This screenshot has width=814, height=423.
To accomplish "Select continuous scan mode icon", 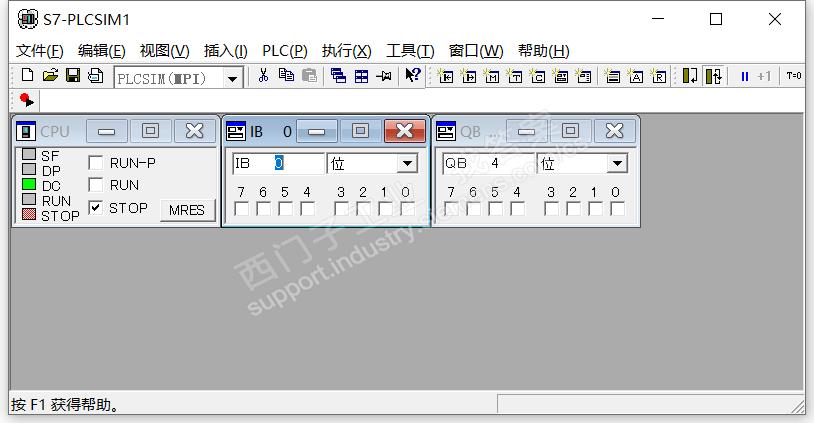I will point(714,76).
